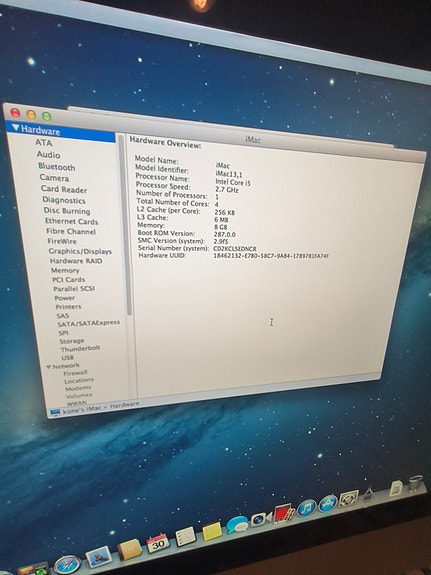Image resolution: width=431 pixels, height=575 pixels.
Task: Select Graphics/Displays in the sidebar
Action: pos(80,251)
